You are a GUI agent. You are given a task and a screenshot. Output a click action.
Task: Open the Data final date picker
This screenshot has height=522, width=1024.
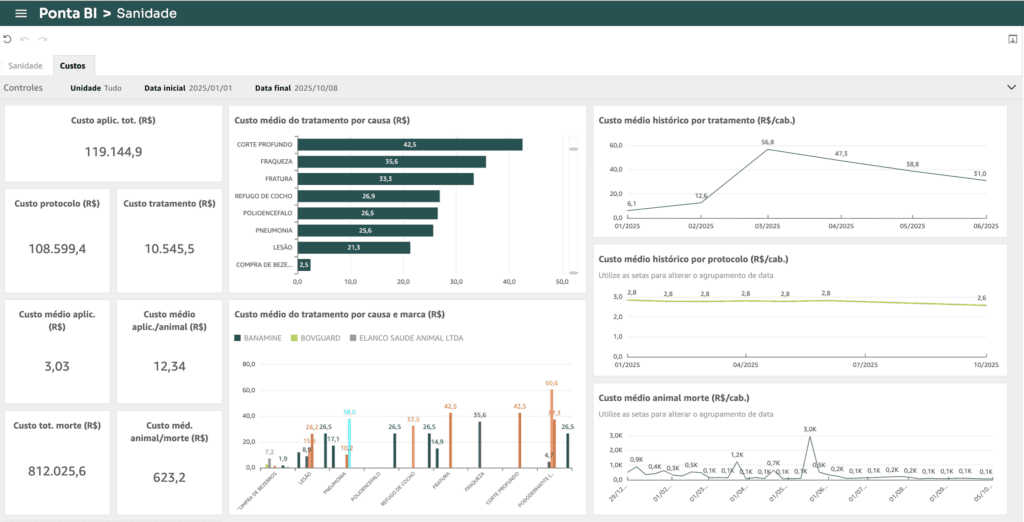[297, 88]
